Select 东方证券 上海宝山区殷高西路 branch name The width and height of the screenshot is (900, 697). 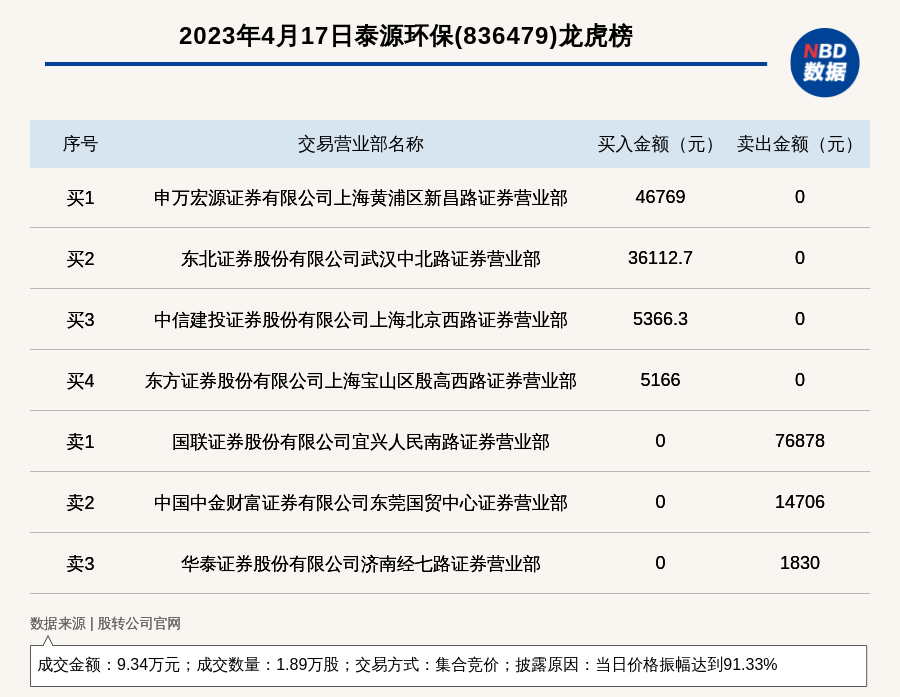click(x=360, y=381)
